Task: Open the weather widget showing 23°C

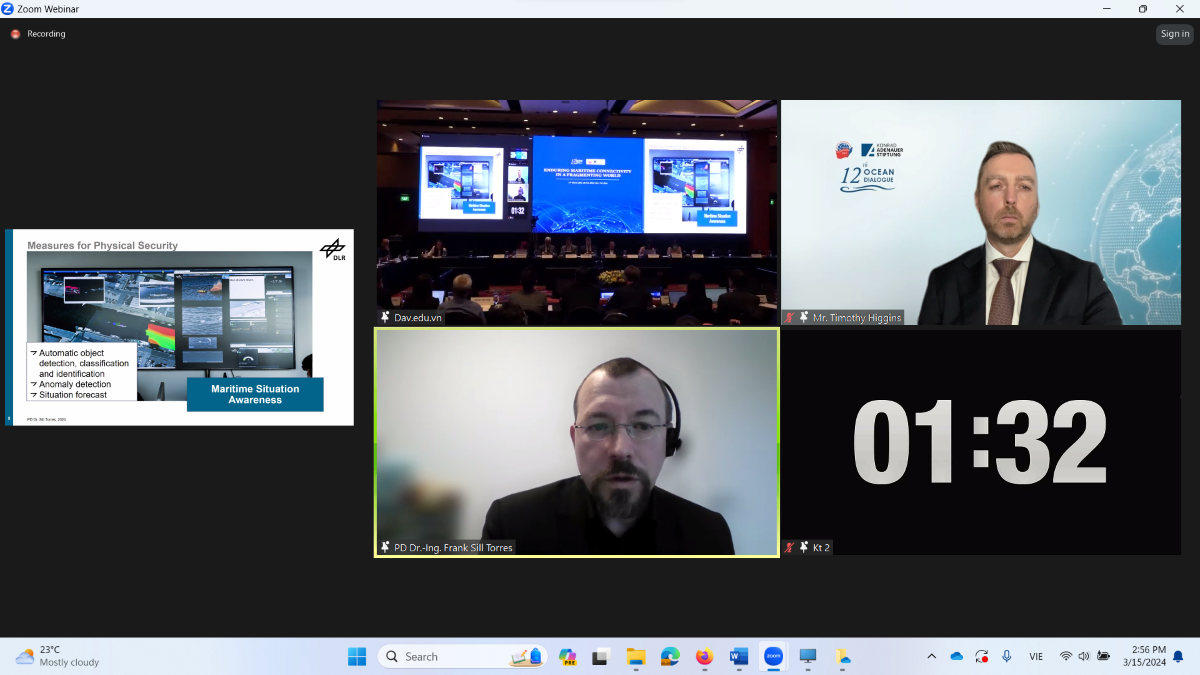Action: coord(58,656)
